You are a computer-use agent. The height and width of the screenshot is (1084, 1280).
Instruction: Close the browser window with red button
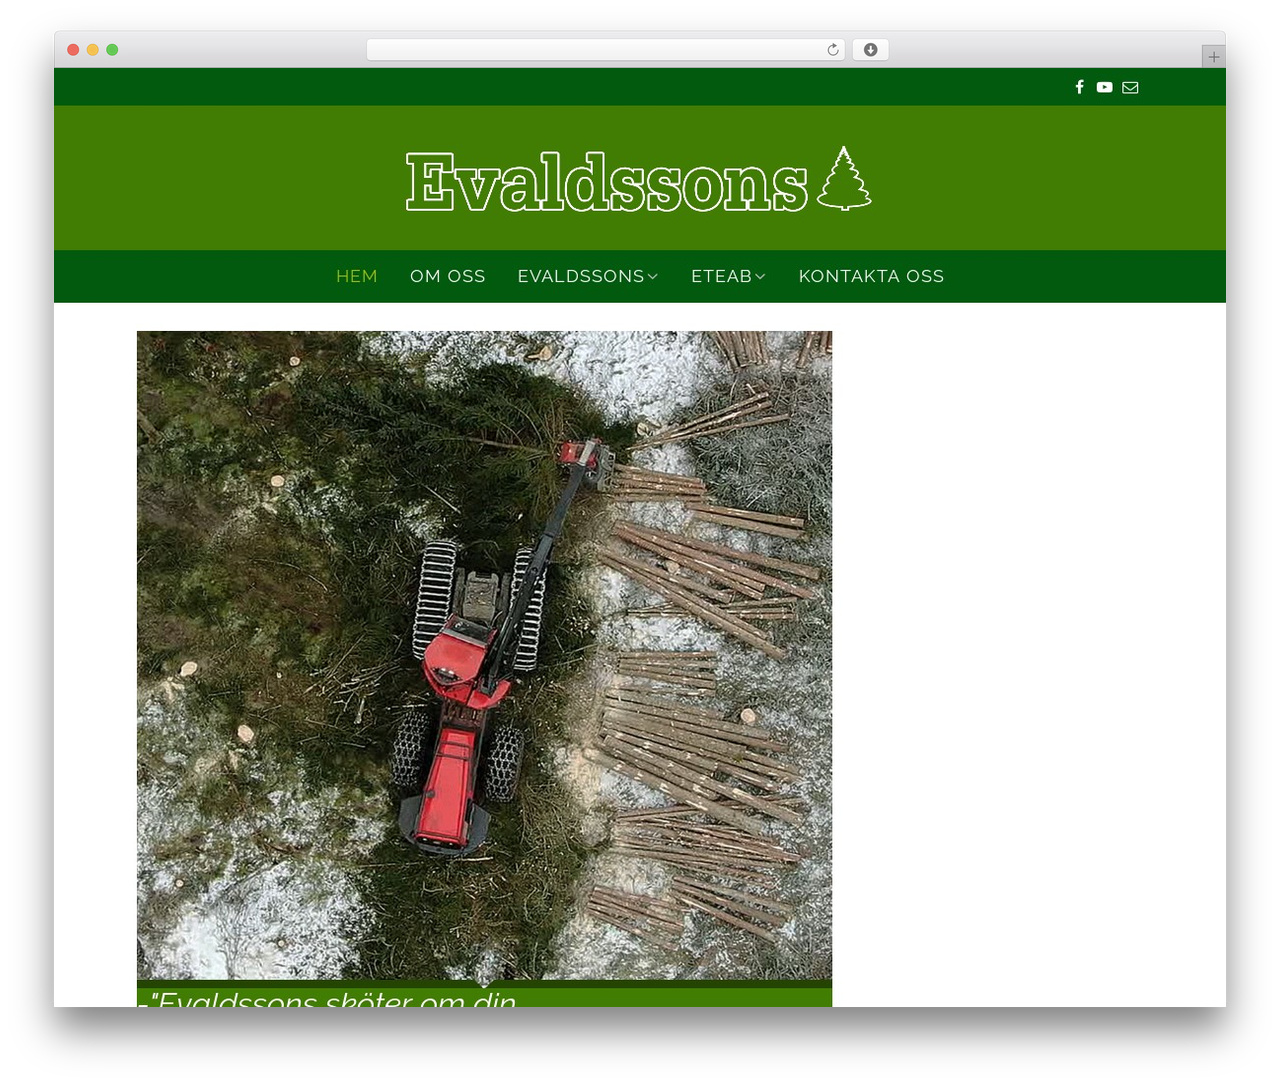click(73, 50)
